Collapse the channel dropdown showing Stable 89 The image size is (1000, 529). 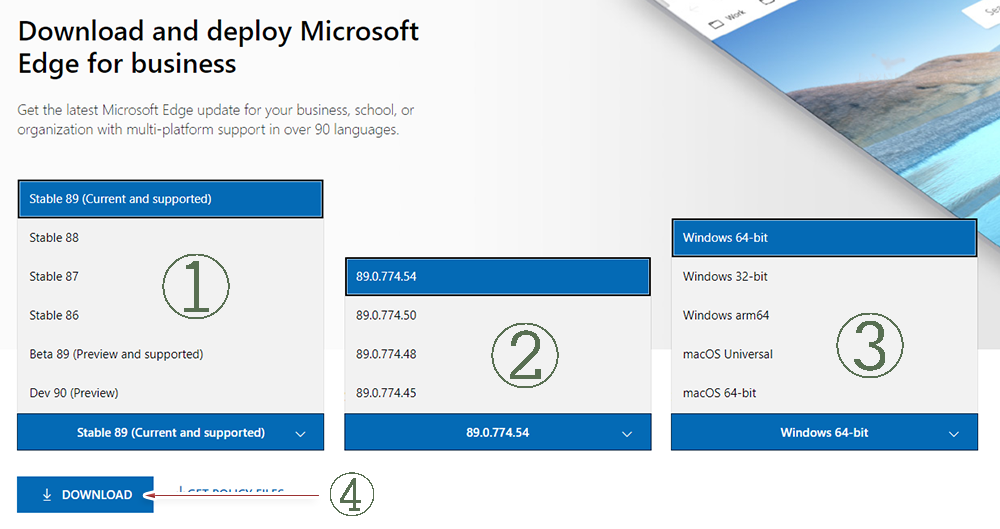tap(170, 432)
